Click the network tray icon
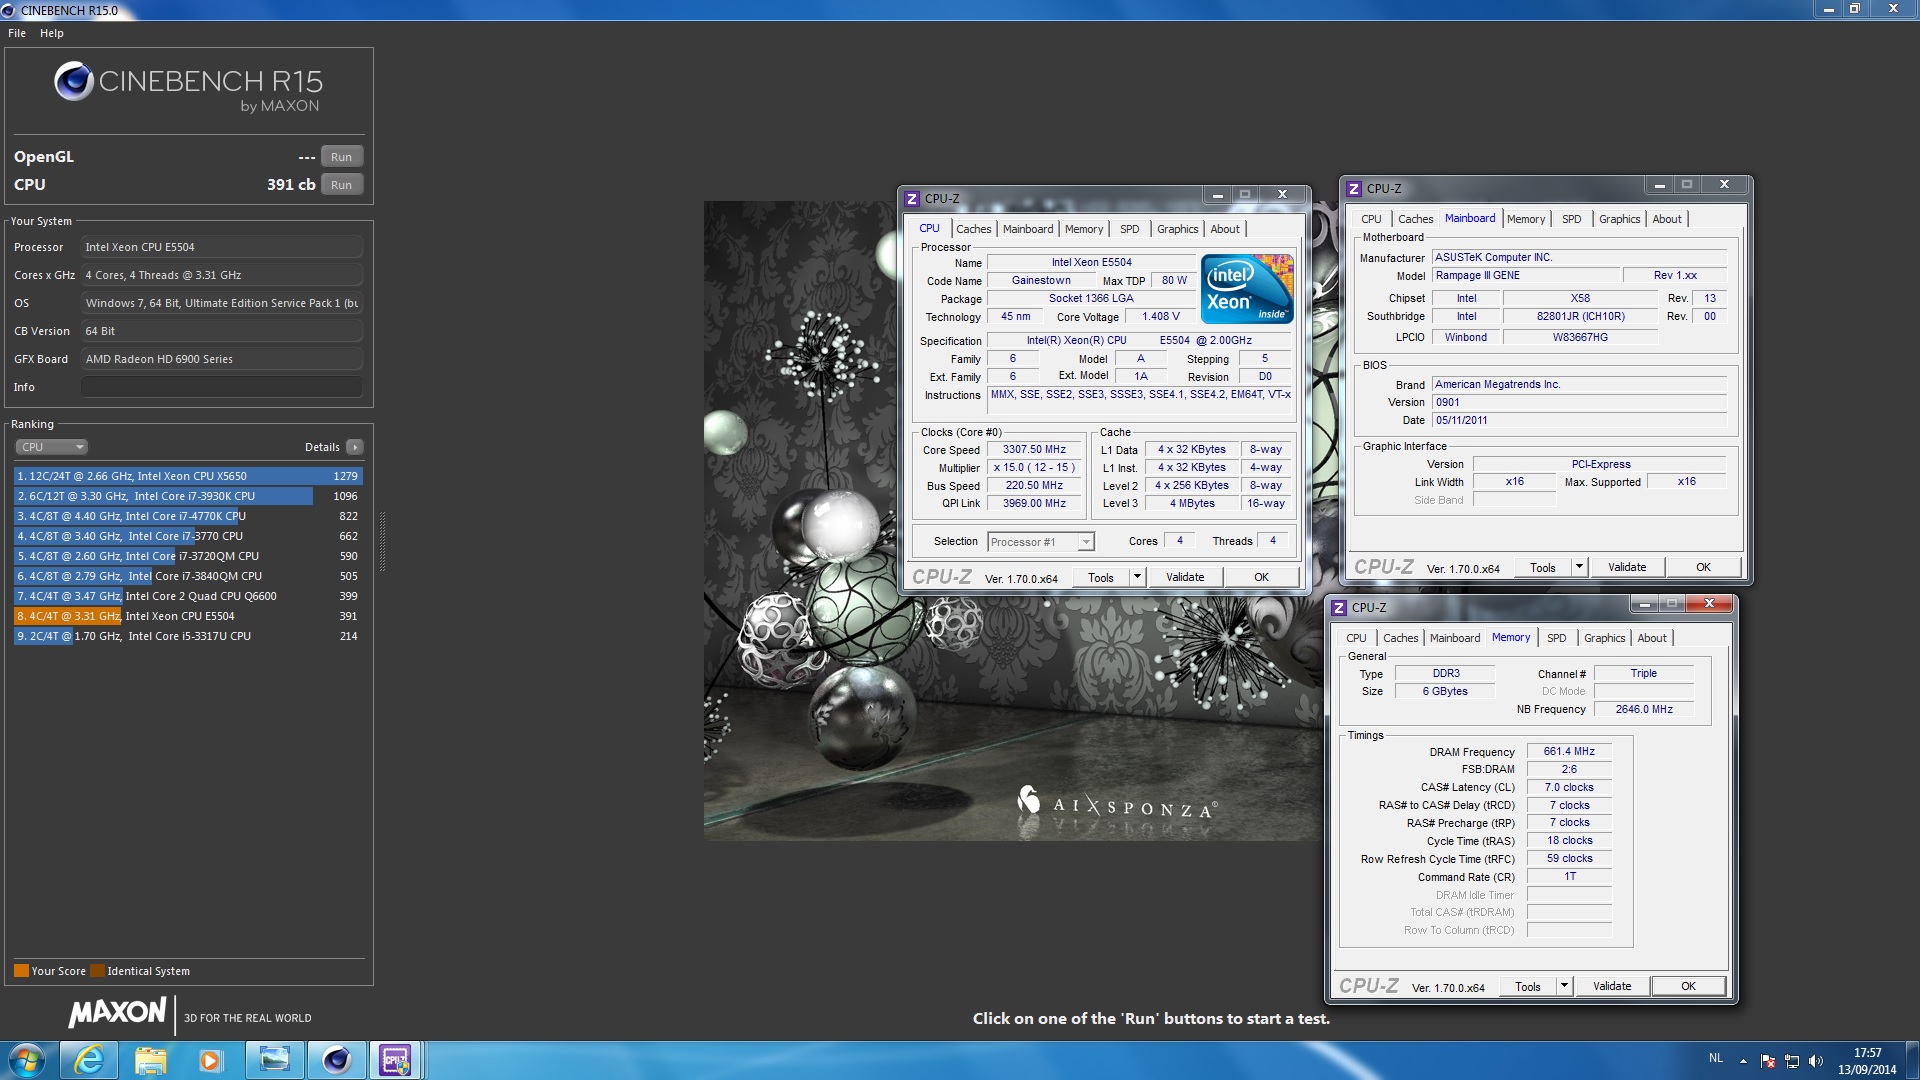Image resolution: width=1920 pixels, height=1080 pixels. pyautogui.click(x=1792, y=1061)
